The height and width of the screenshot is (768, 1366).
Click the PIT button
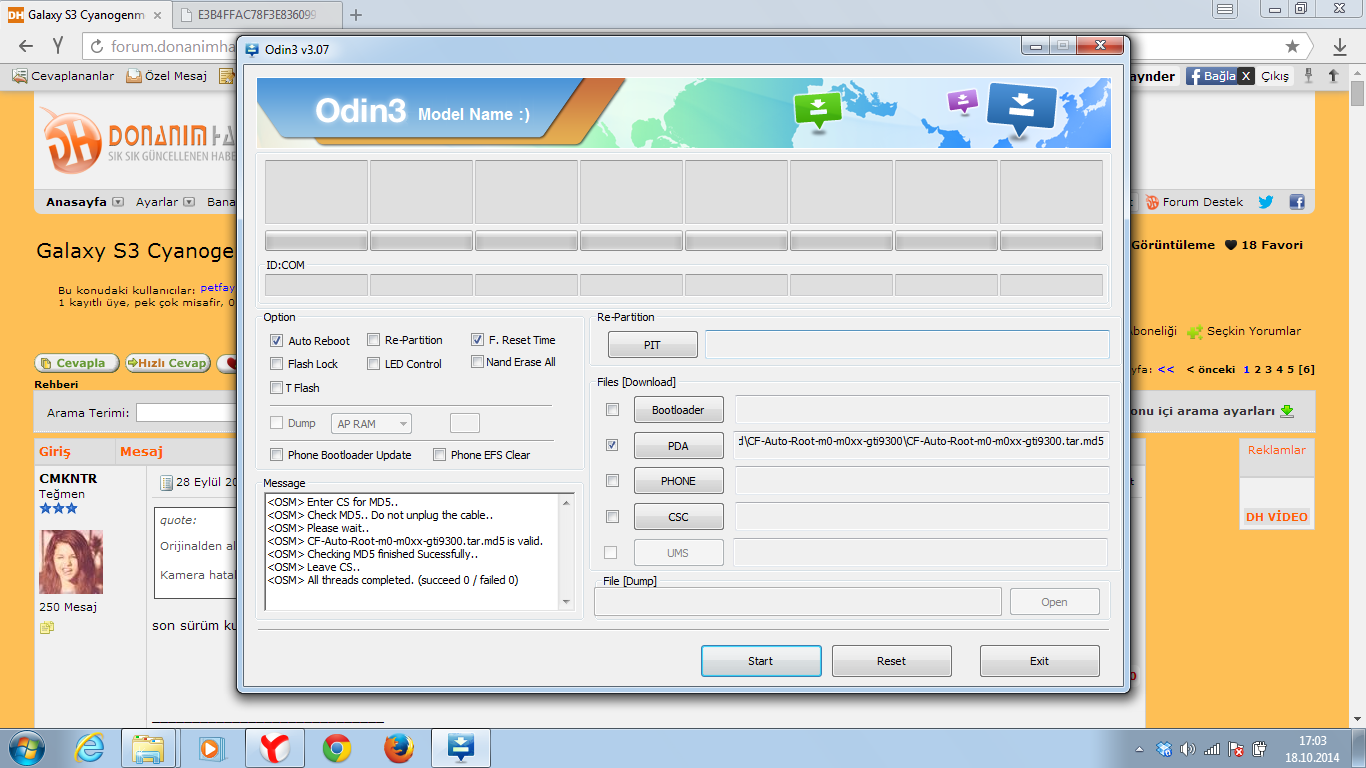click(x=652, y=345)
